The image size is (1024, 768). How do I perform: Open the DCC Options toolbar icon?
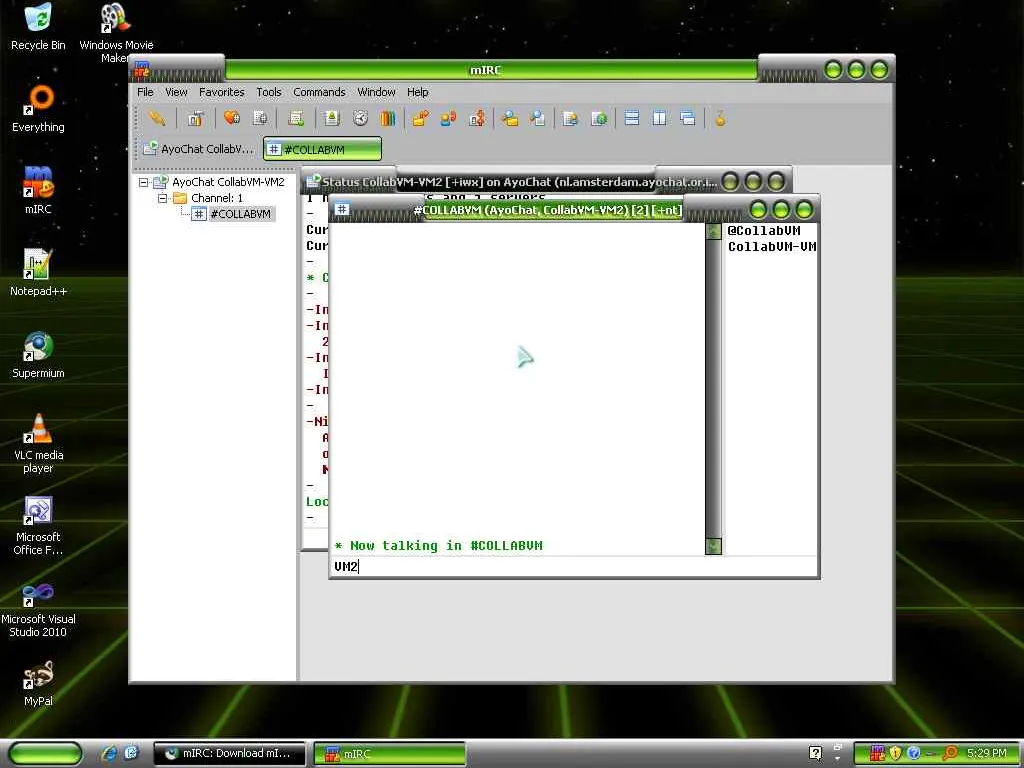477,118
